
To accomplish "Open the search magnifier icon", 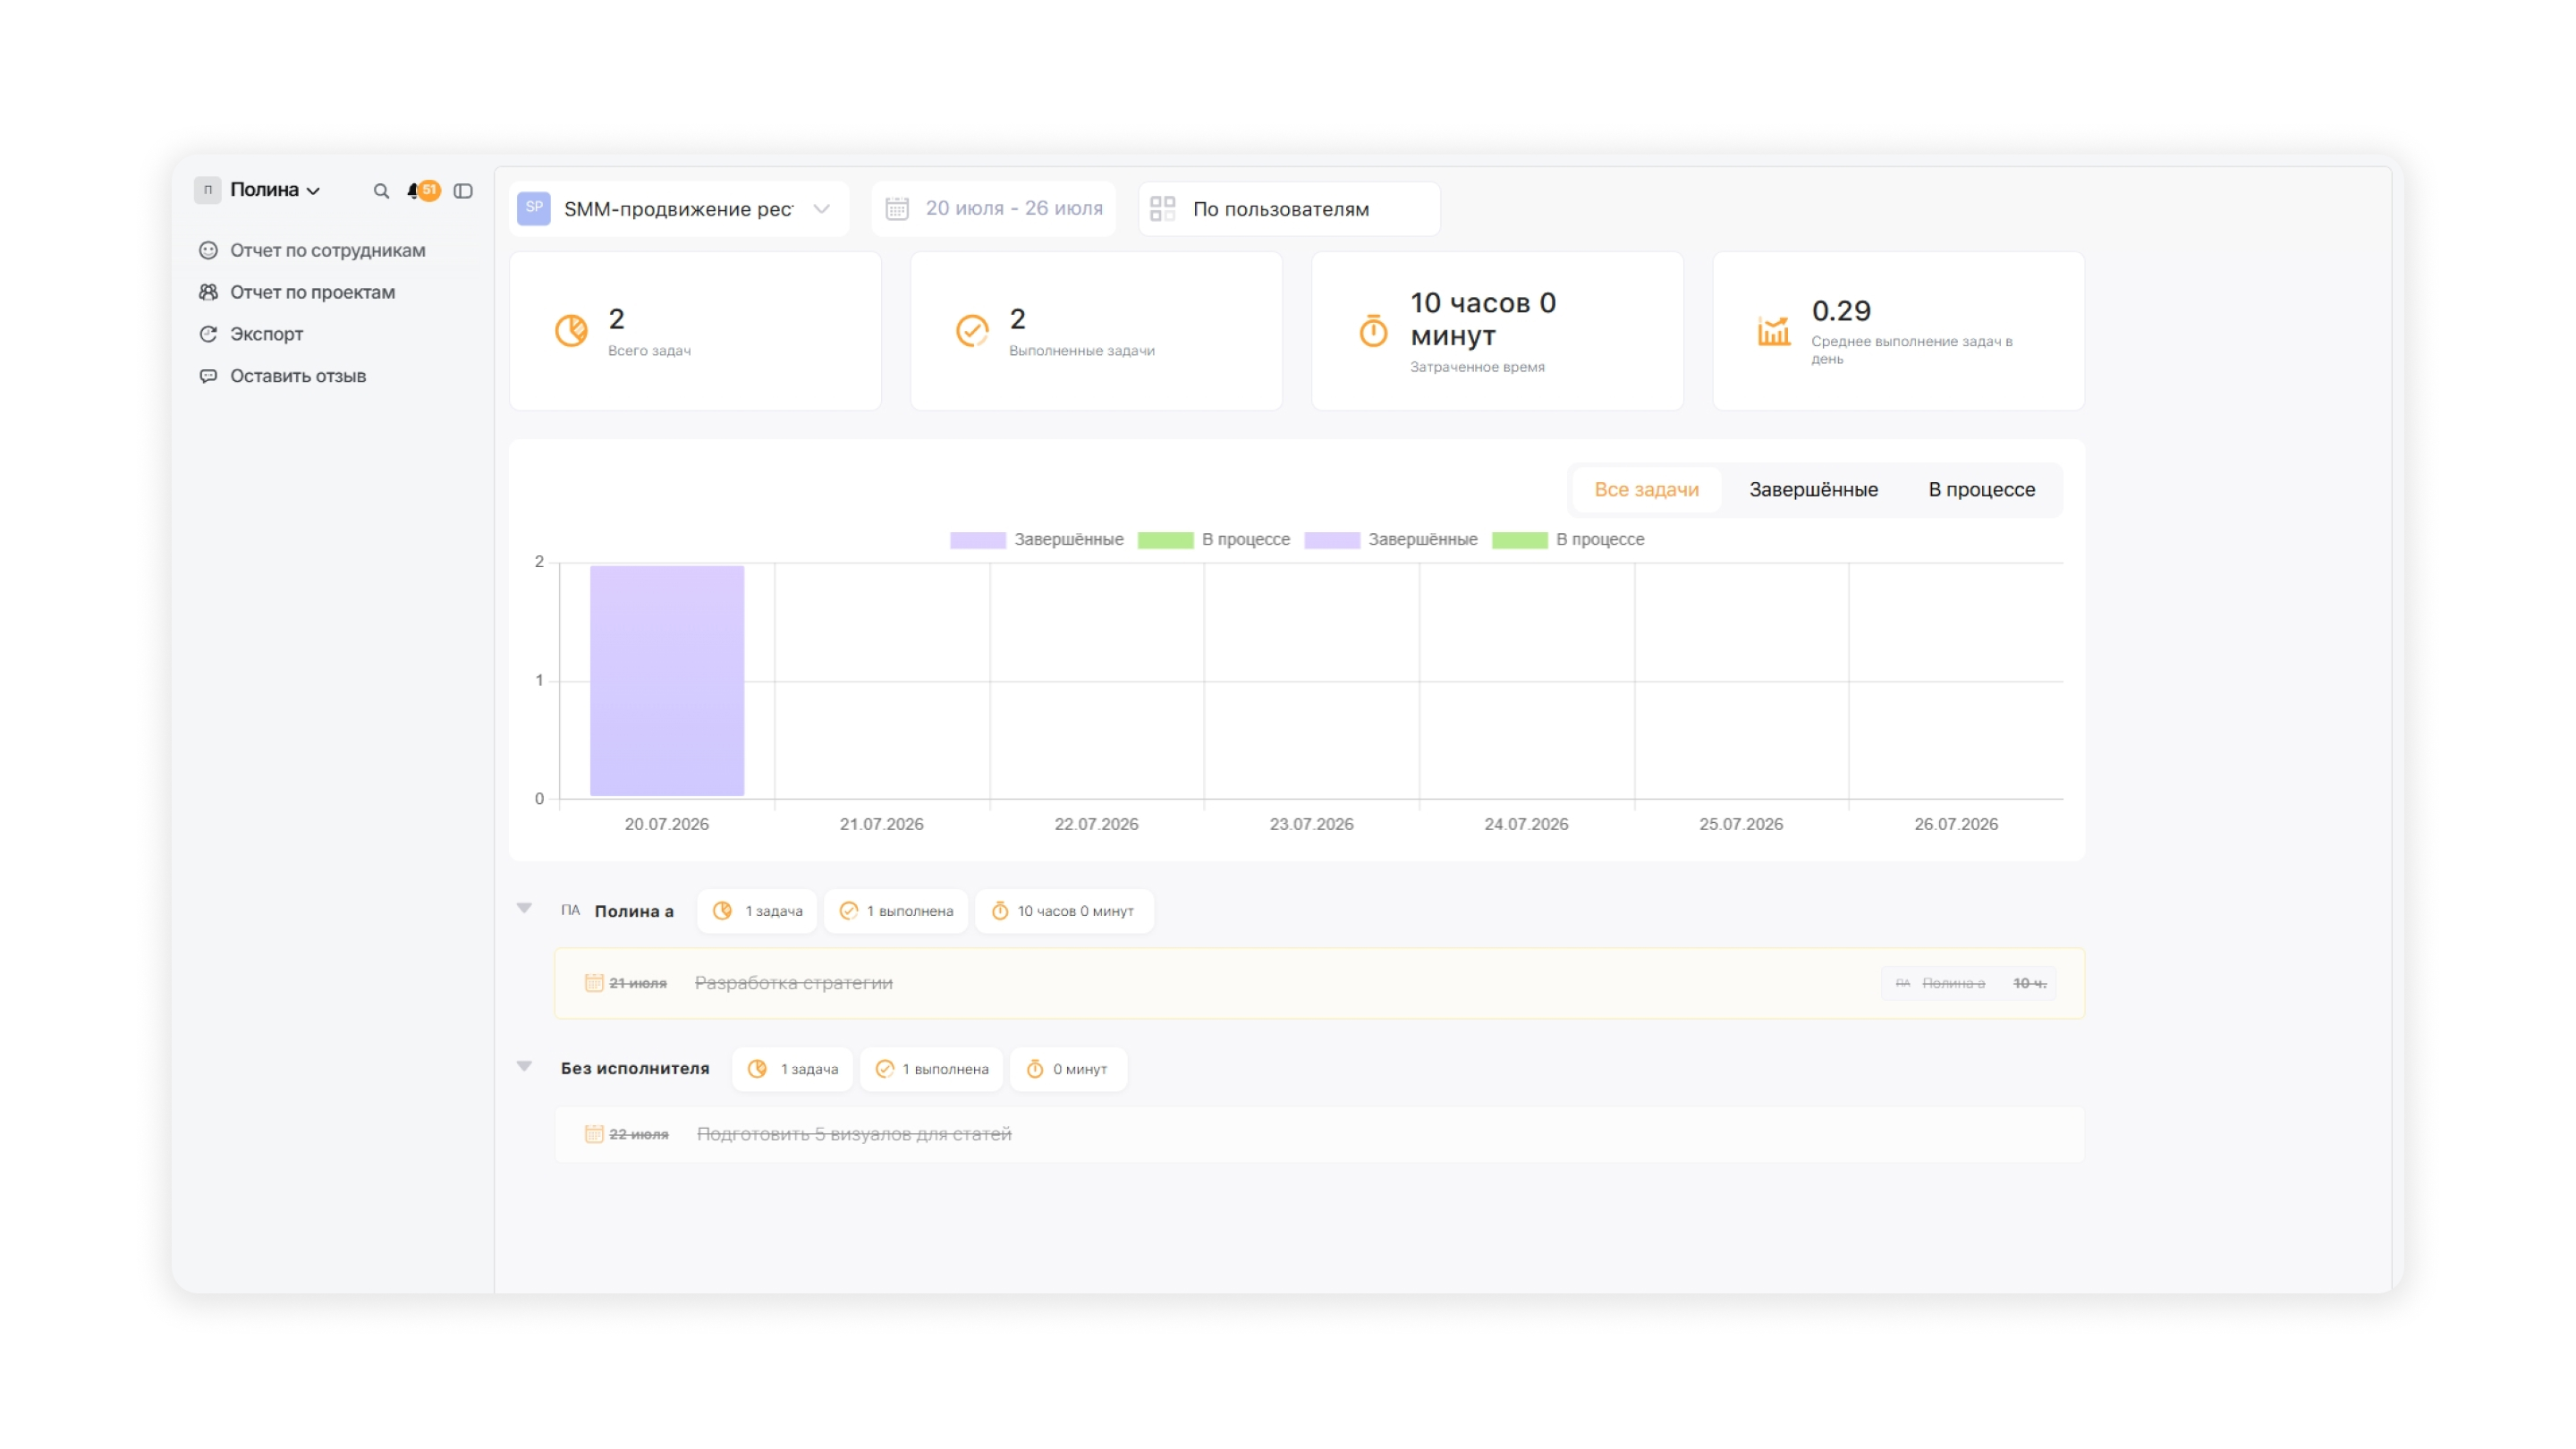I will tap(381, 191).
